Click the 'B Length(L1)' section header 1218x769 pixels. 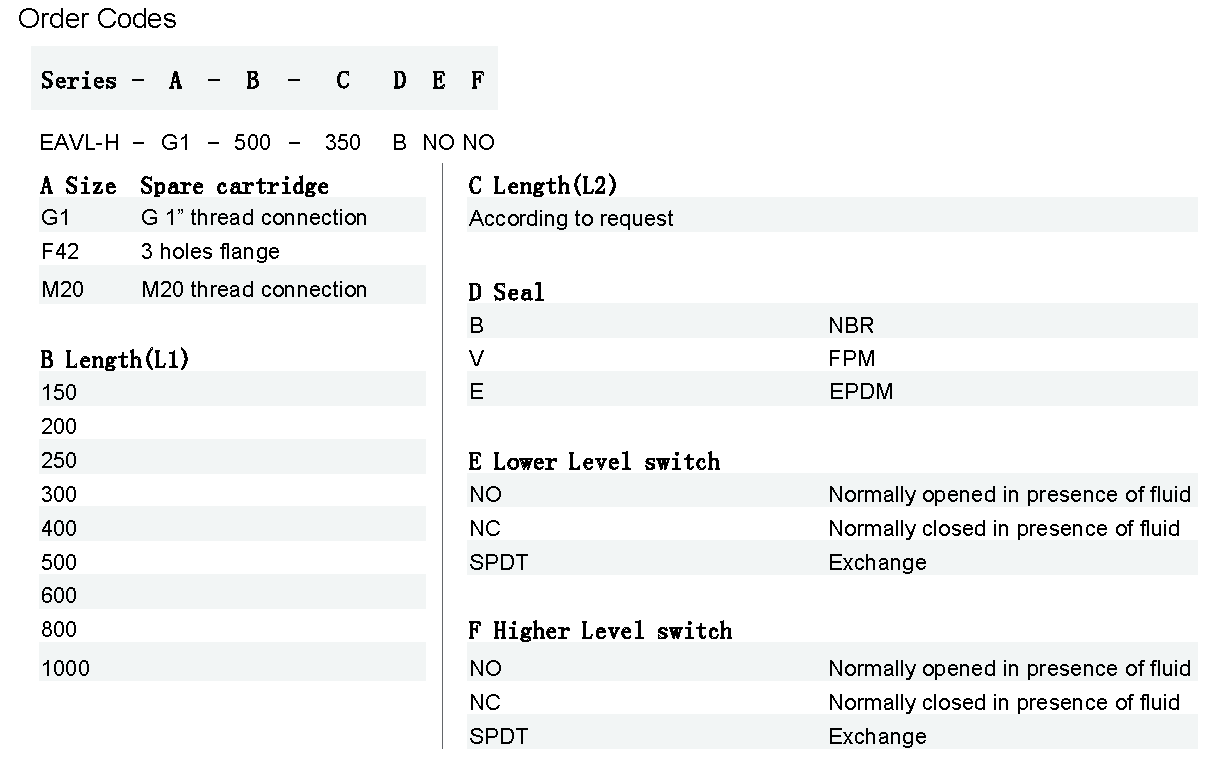(x=114, y=360)
